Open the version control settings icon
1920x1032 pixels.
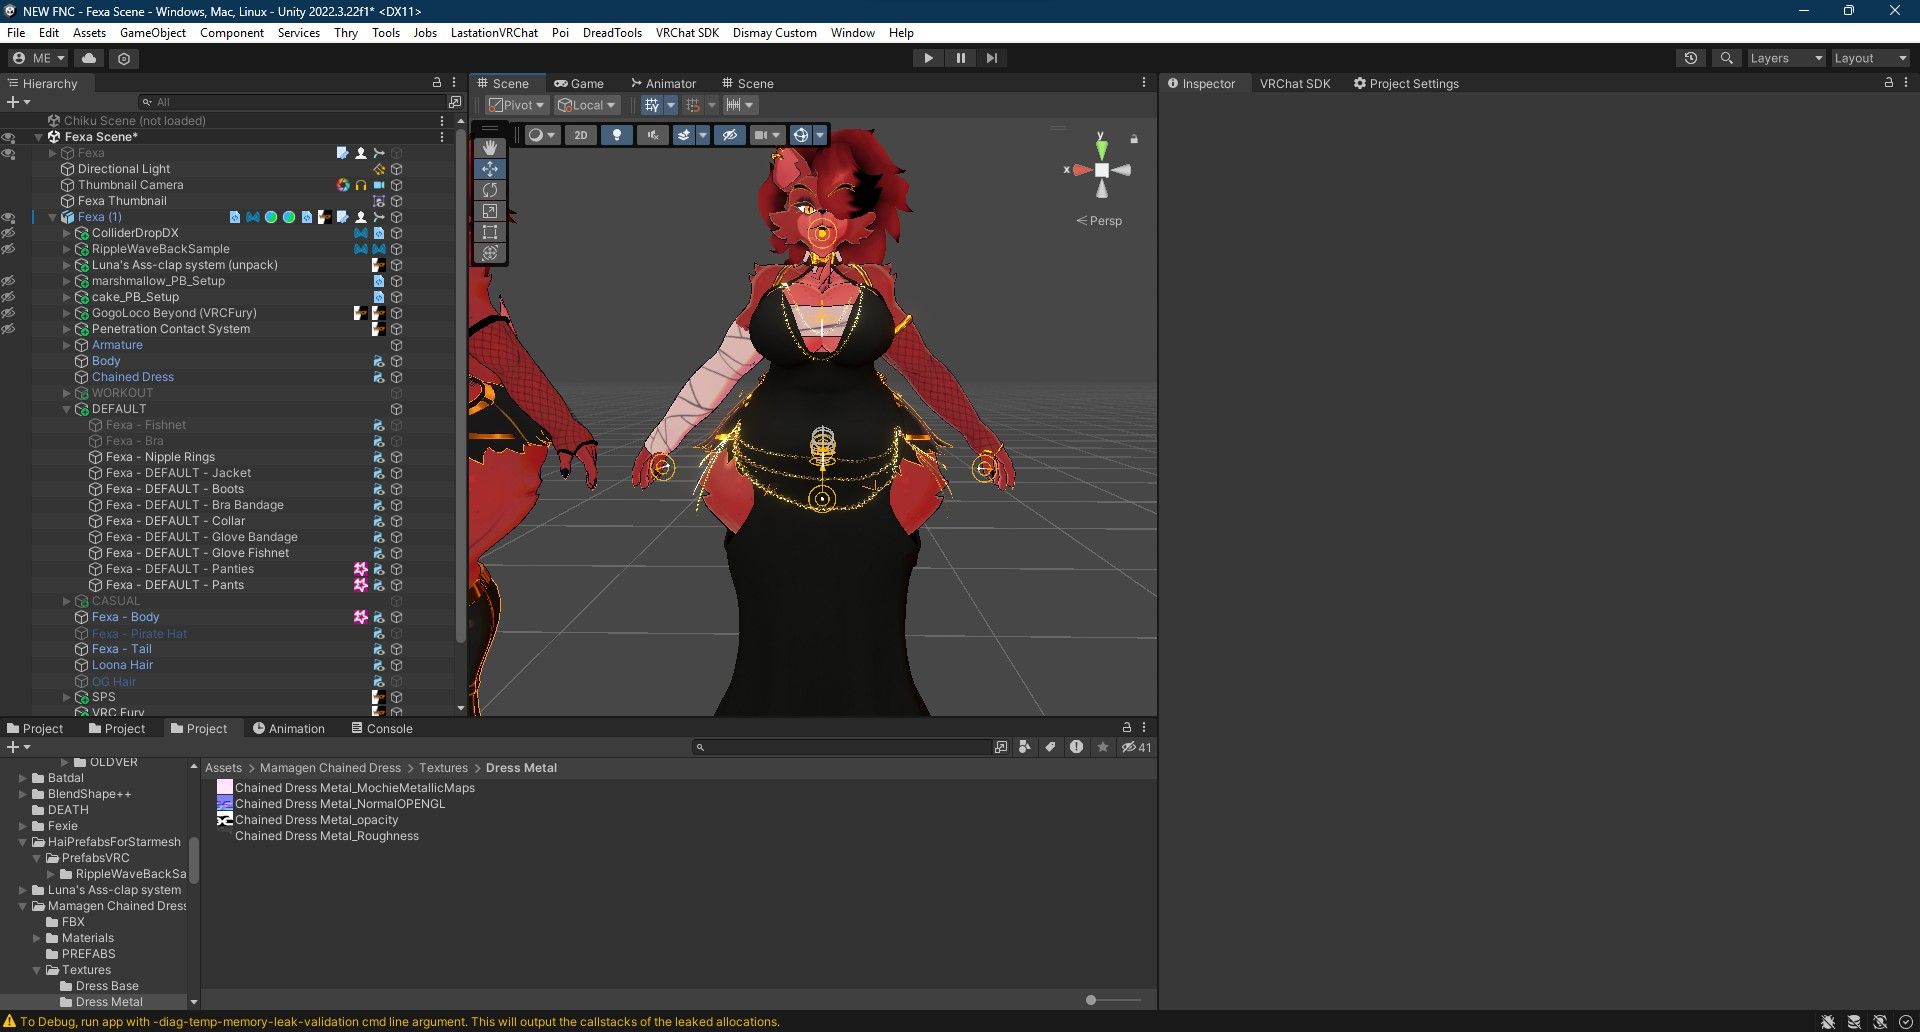(124, 58)
